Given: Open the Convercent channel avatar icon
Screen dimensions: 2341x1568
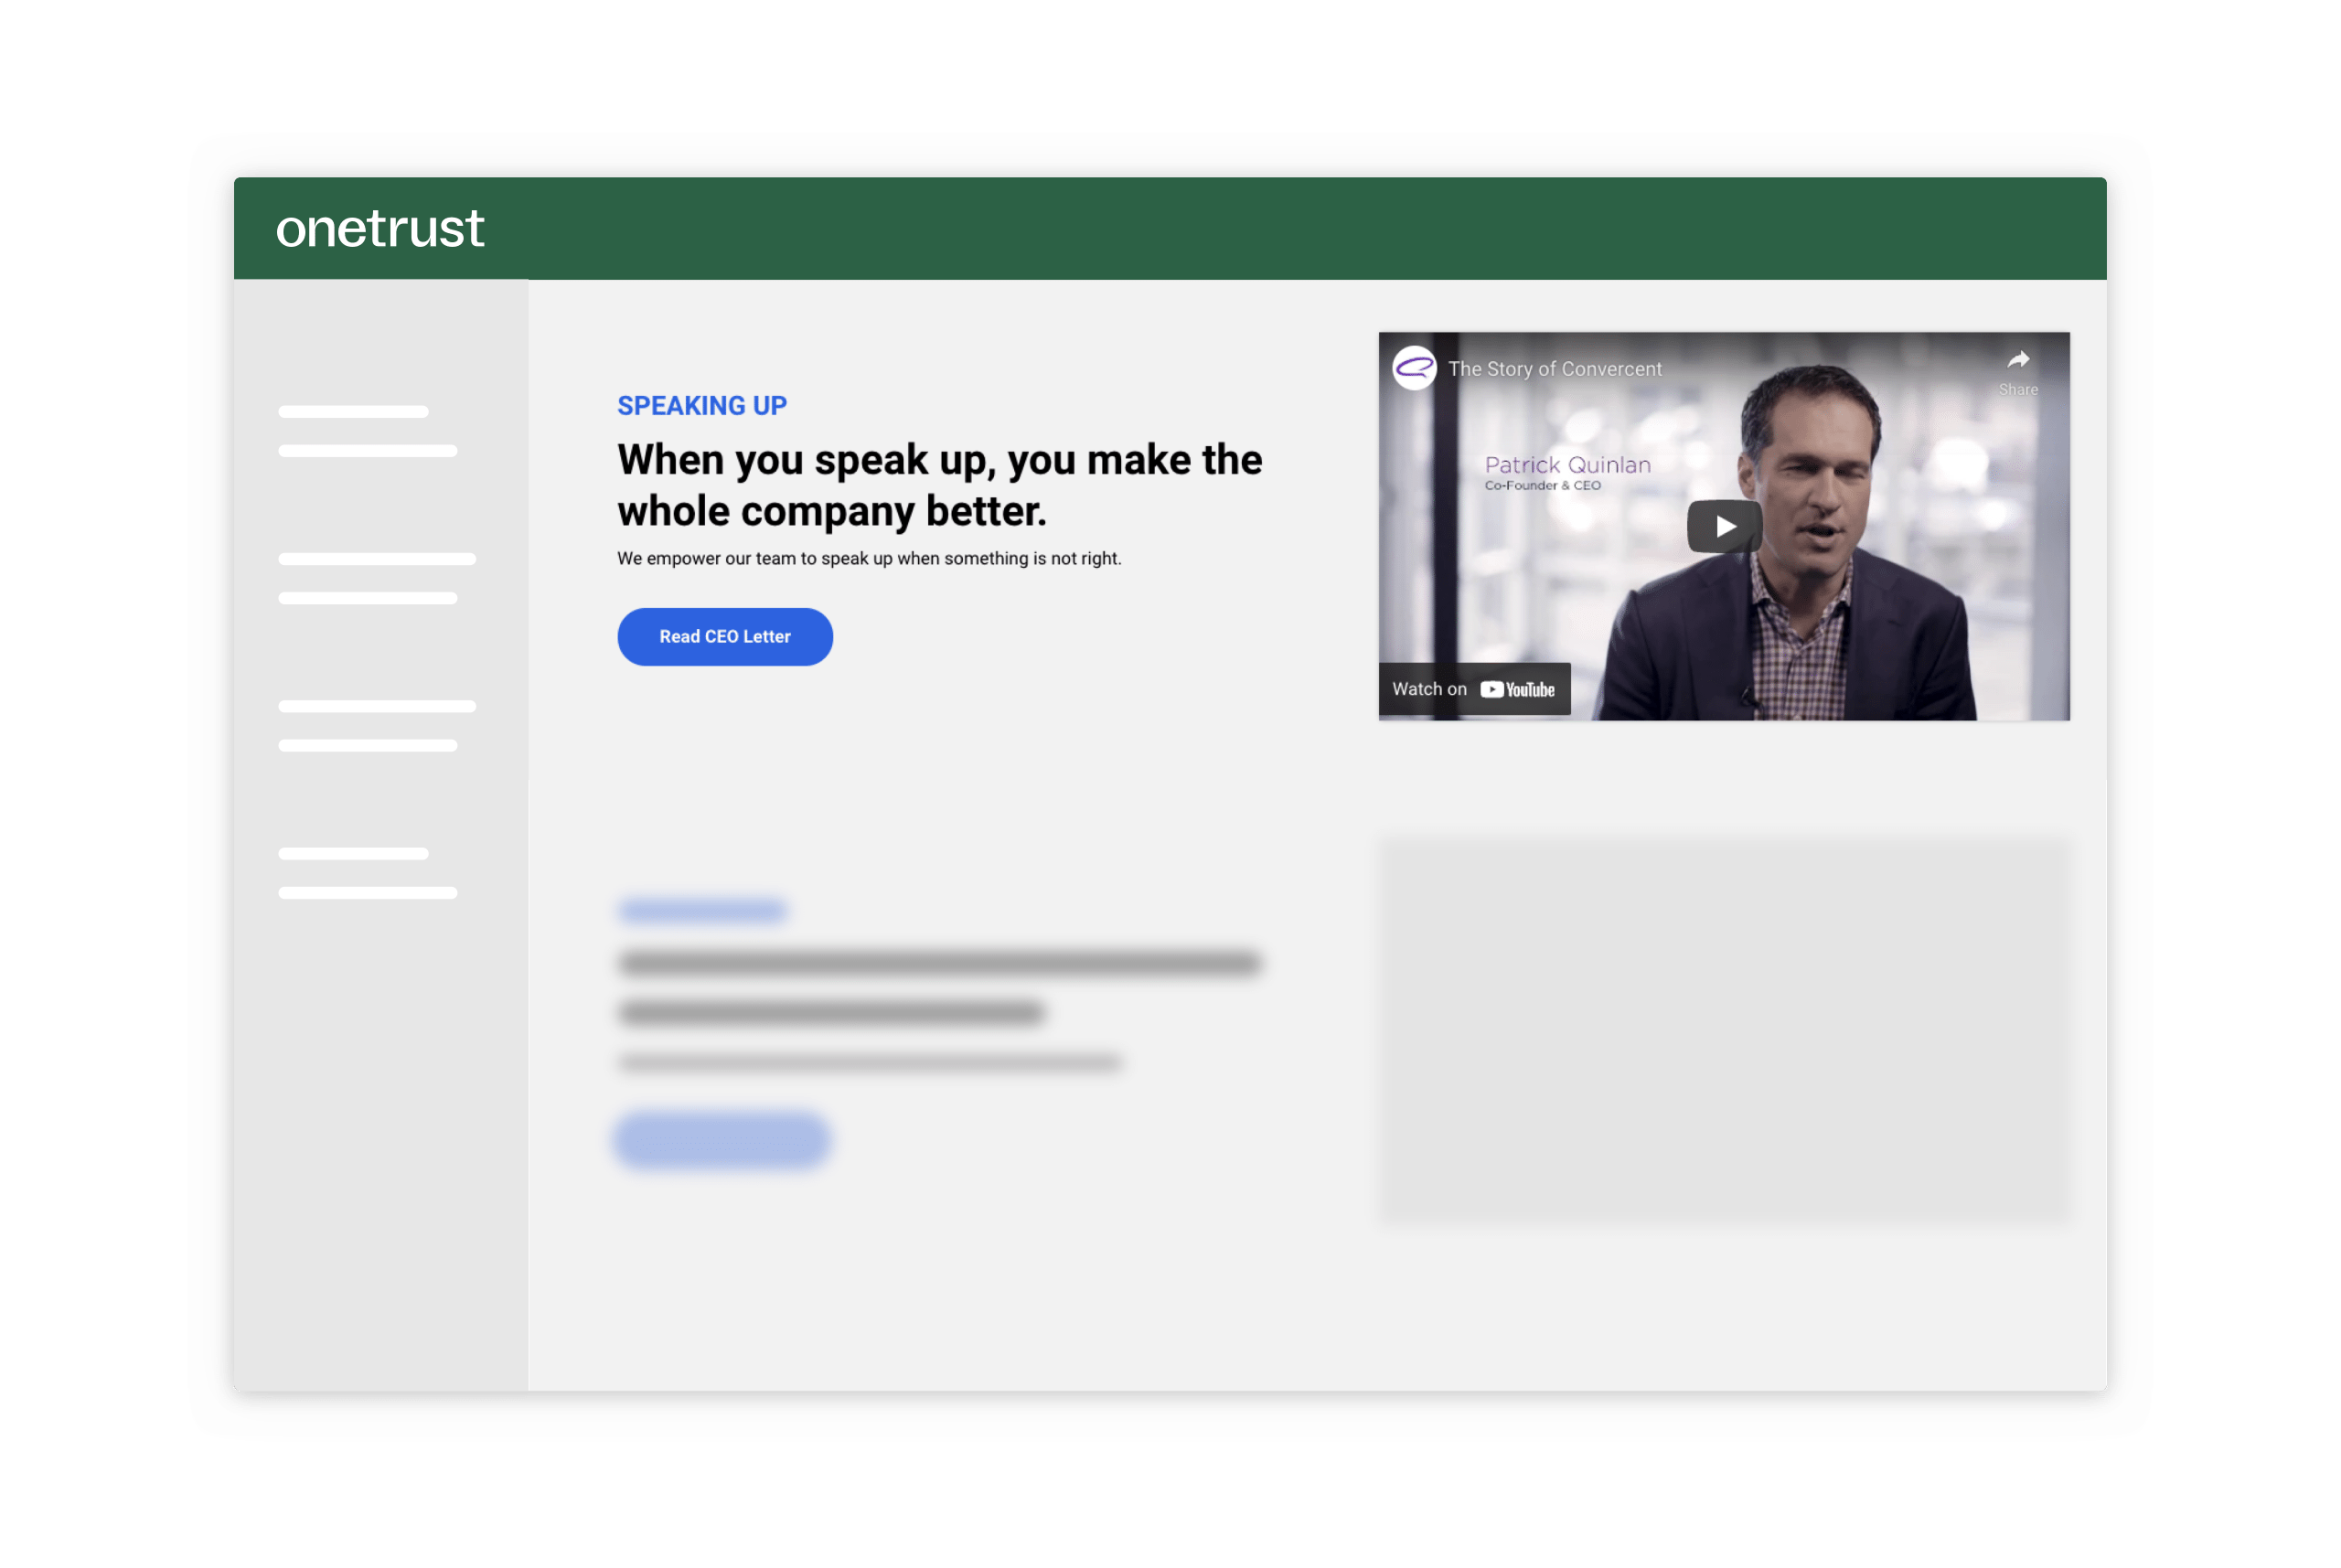Looking at the screenshot, I should click(x=1414, y=368).
